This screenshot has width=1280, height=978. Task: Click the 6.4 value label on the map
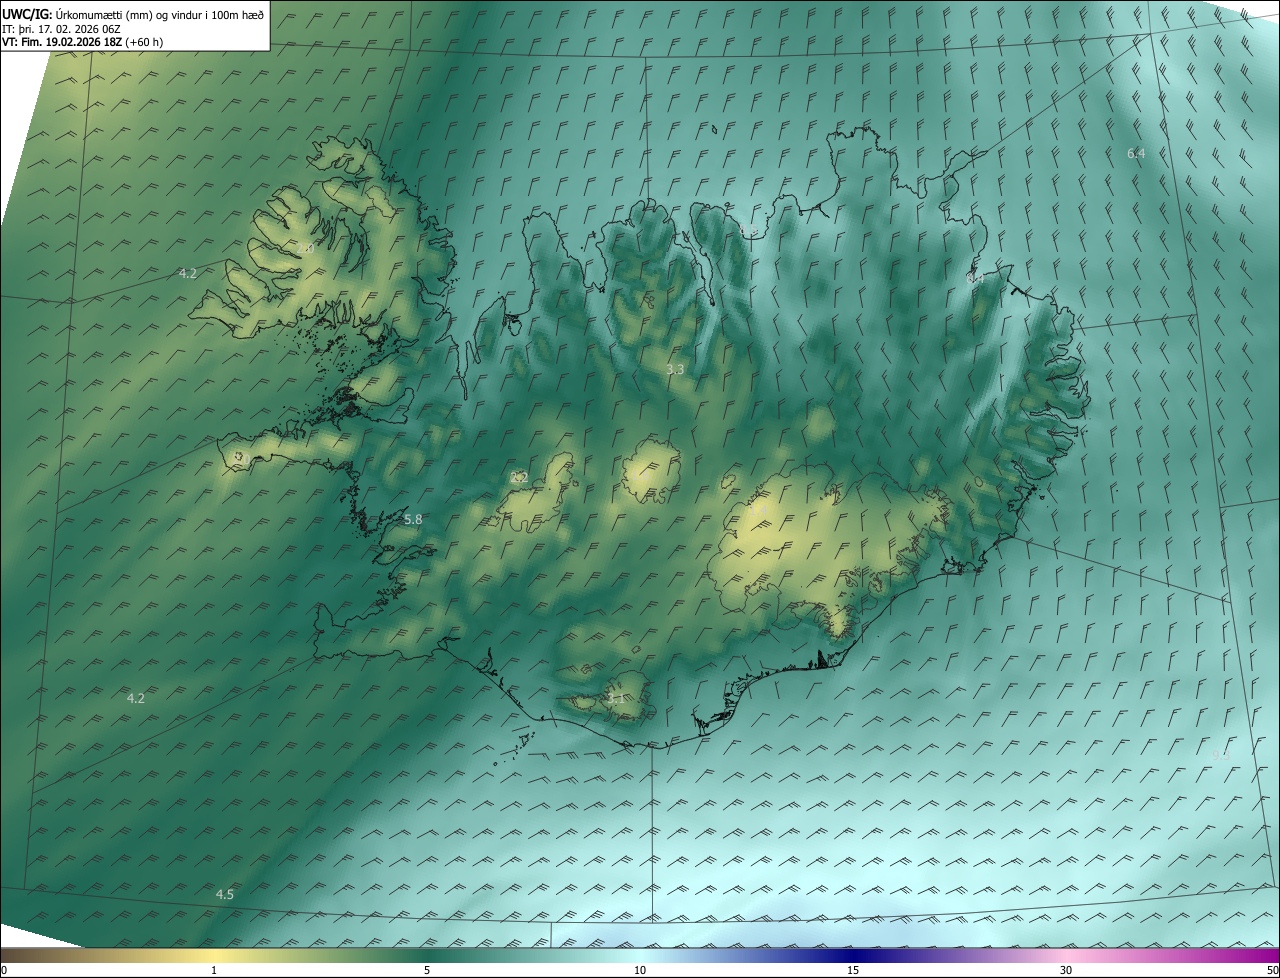pos(1136,153)
